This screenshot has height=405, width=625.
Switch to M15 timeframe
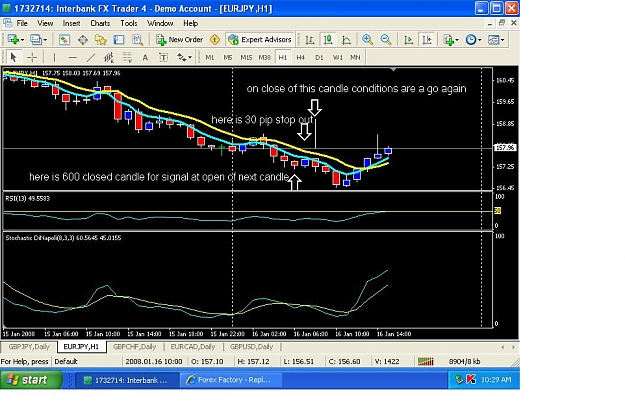coord(246,57)
